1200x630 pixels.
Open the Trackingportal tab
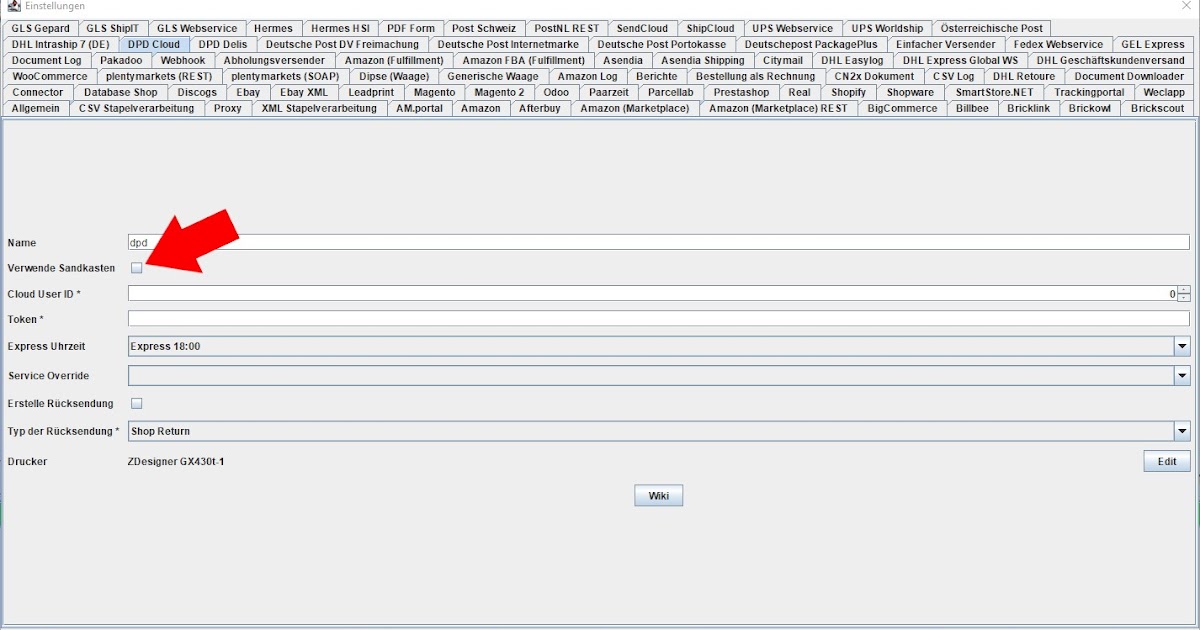[x=1089, y=92]
